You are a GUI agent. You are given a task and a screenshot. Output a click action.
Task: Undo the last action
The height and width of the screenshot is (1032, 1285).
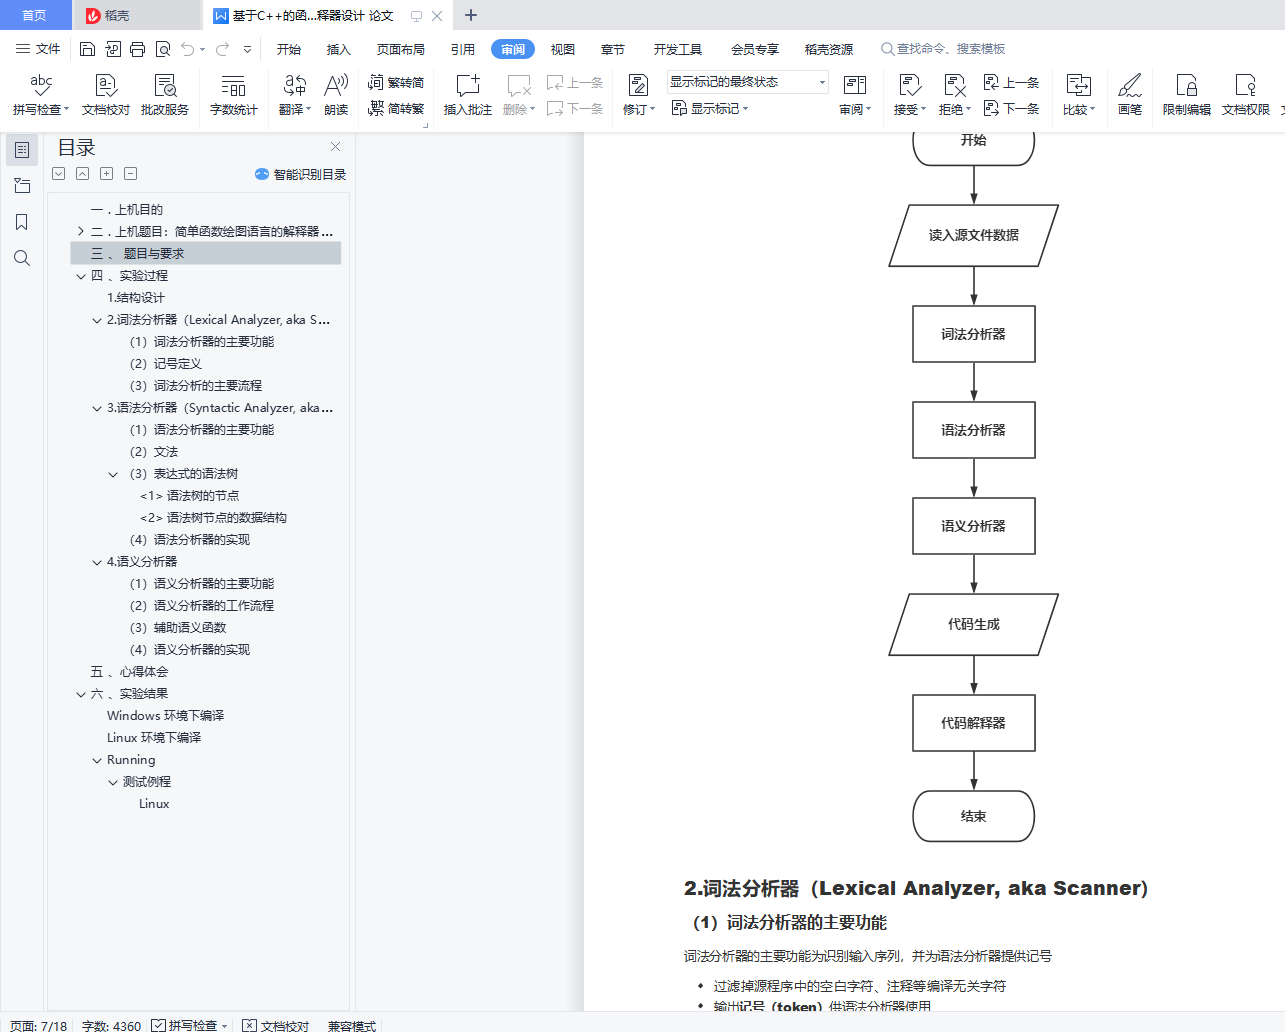pos(188,49)
